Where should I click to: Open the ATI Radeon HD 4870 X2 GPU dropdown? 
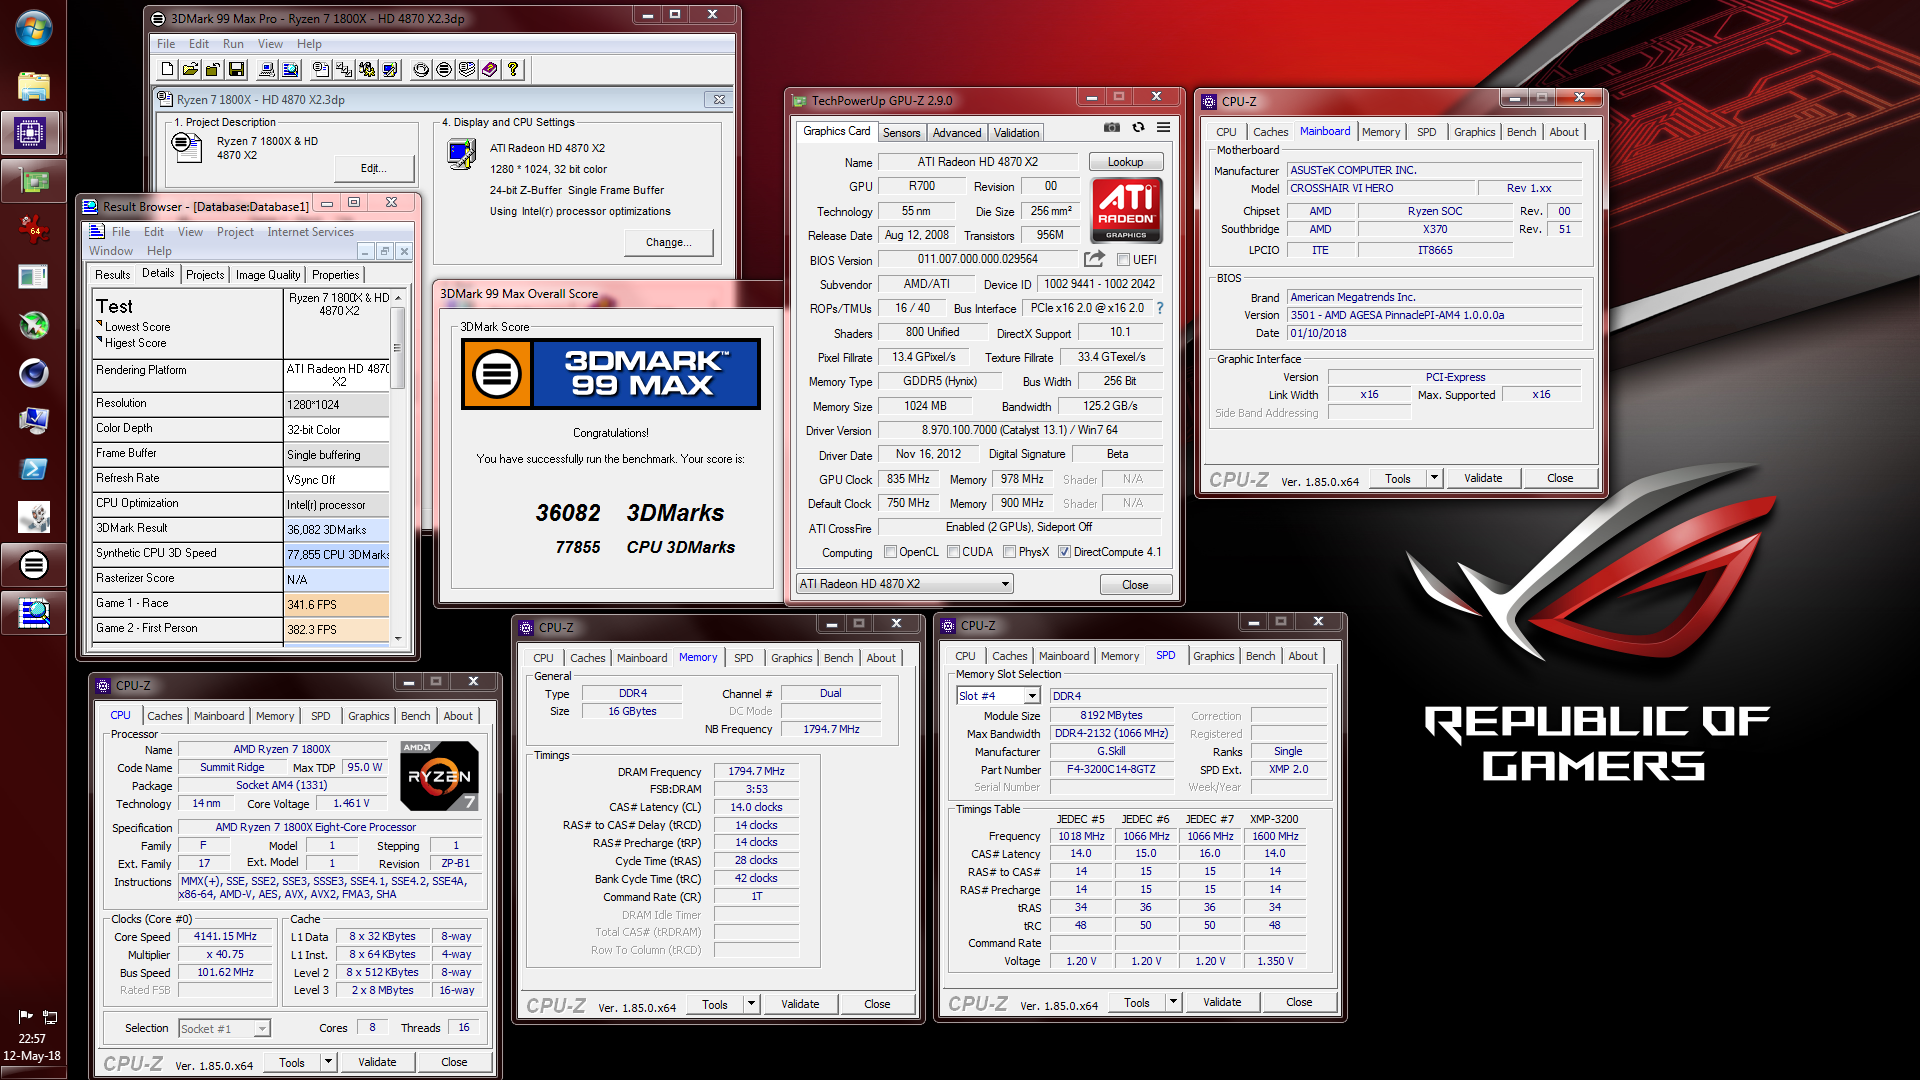[905, 584]
